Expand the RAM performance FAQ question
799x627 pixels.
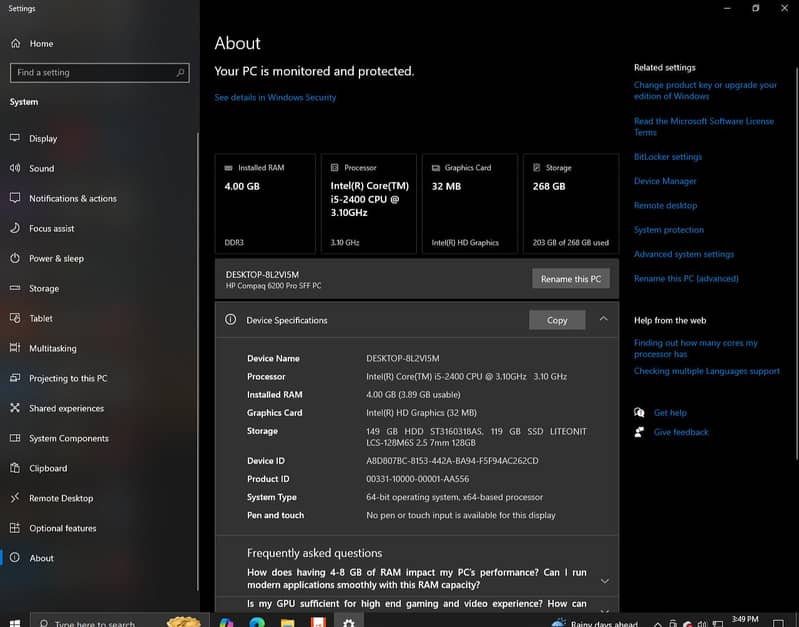click(x=604, y=580)
